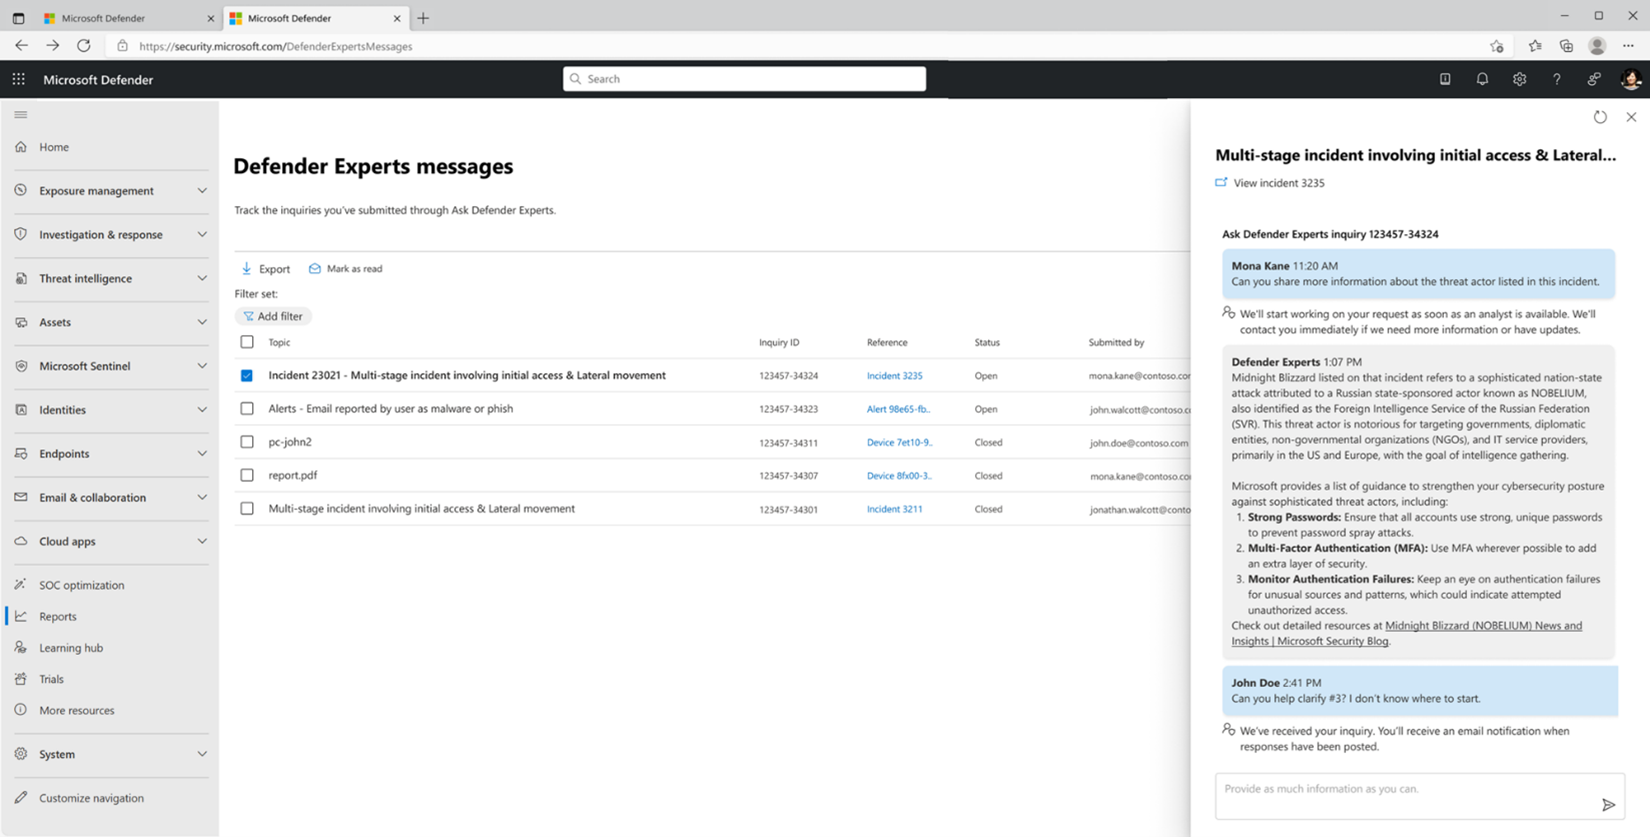
Task: Open More resources in sidebar
Action: 77,711
